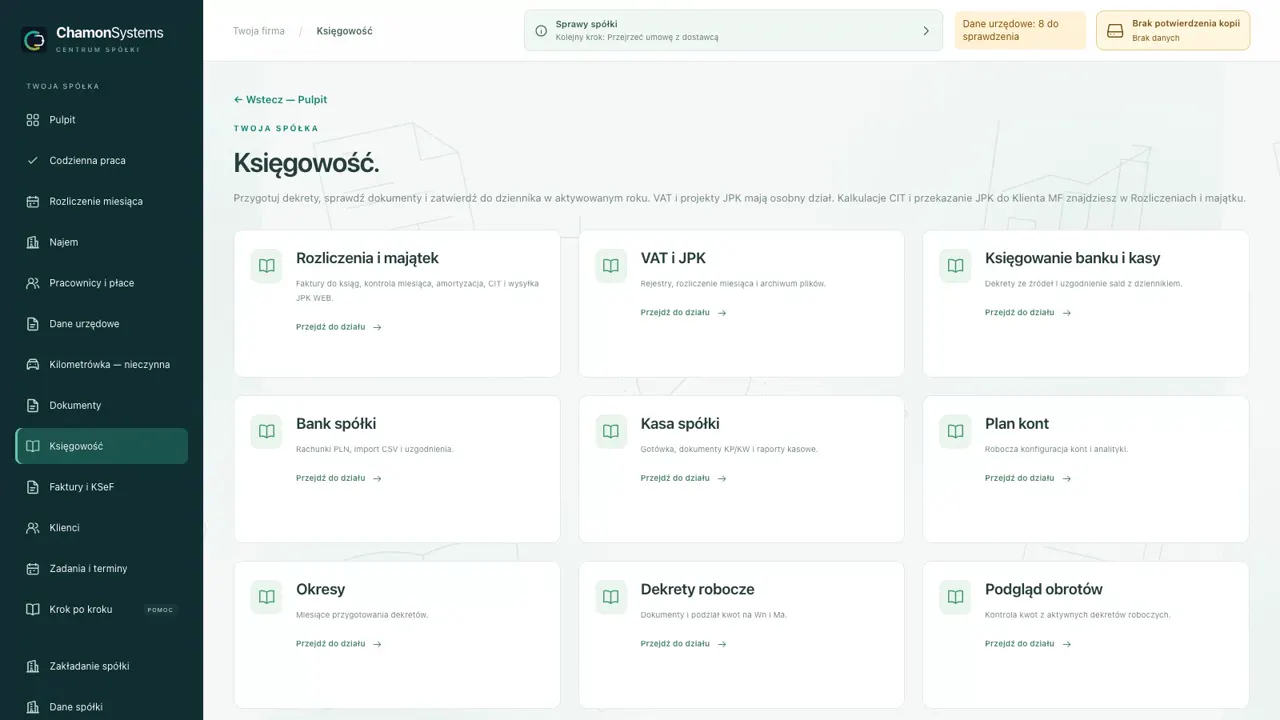Click the people icon beside Pracownicy i płace
Viewport: 1280px width, 720px height.
pyautogui.click(x=32, y=283)
